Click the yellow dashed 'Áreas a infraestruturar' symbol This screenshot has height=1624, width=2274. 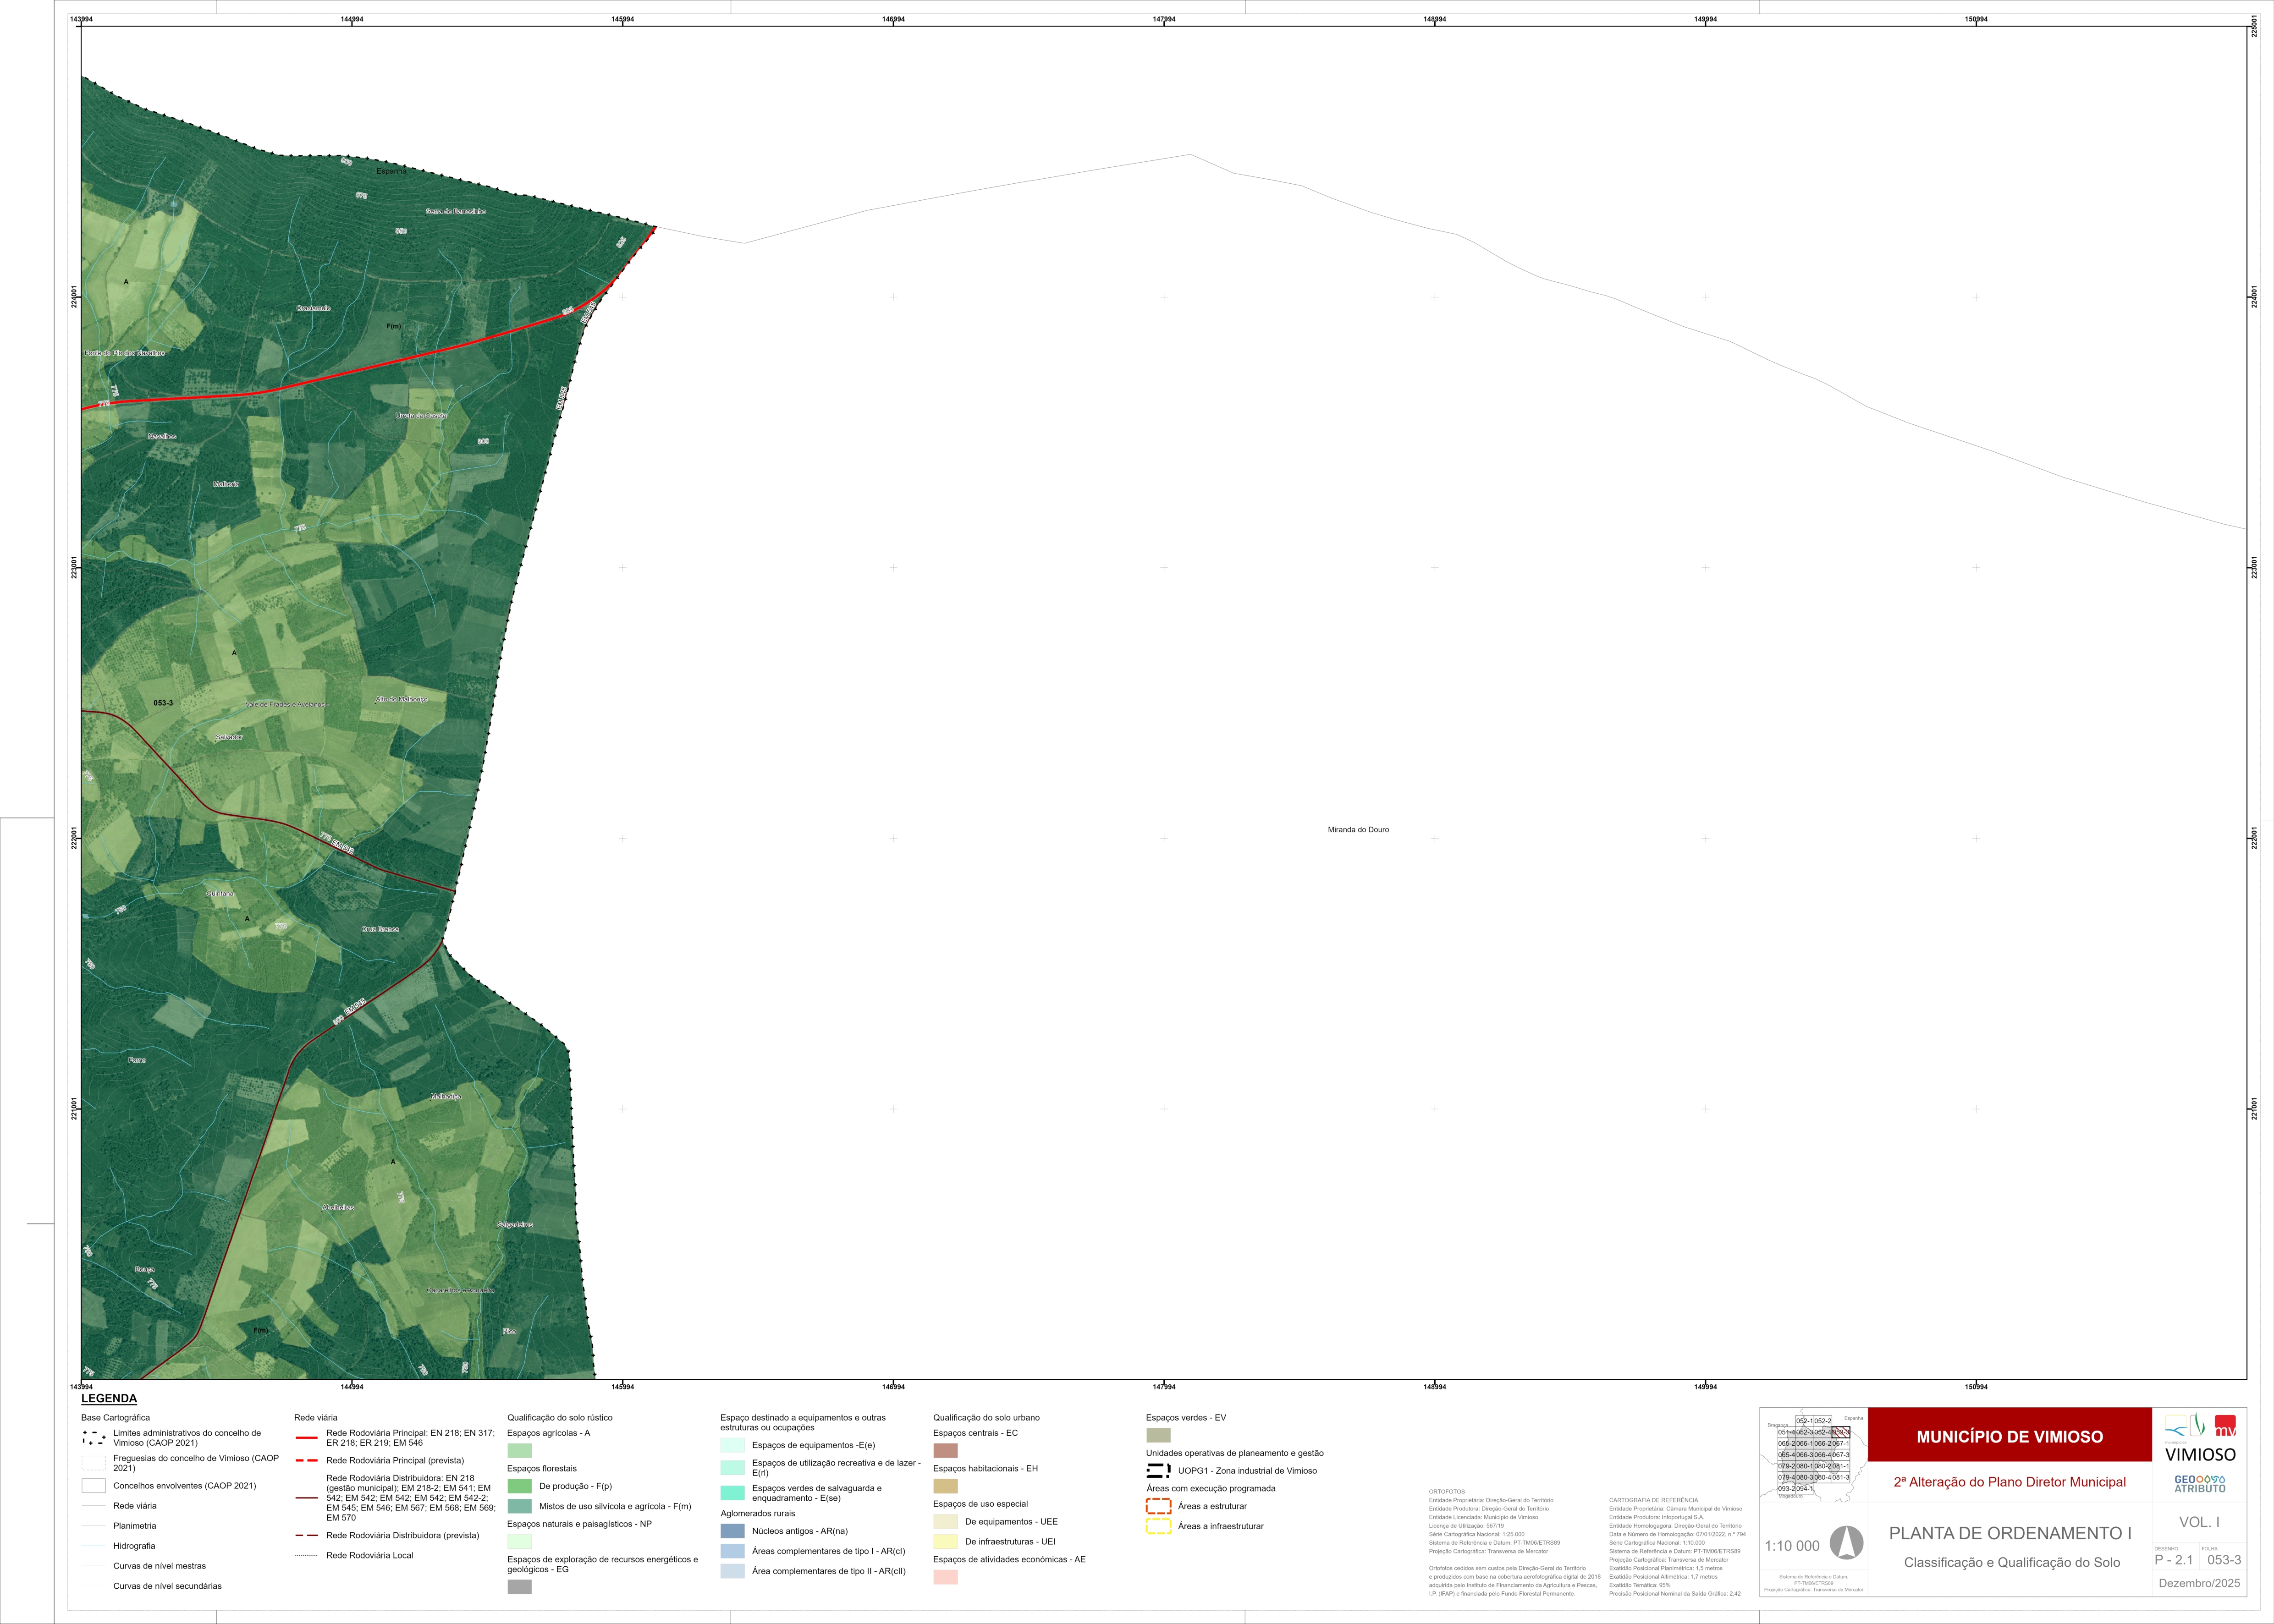(1158, 1526)
